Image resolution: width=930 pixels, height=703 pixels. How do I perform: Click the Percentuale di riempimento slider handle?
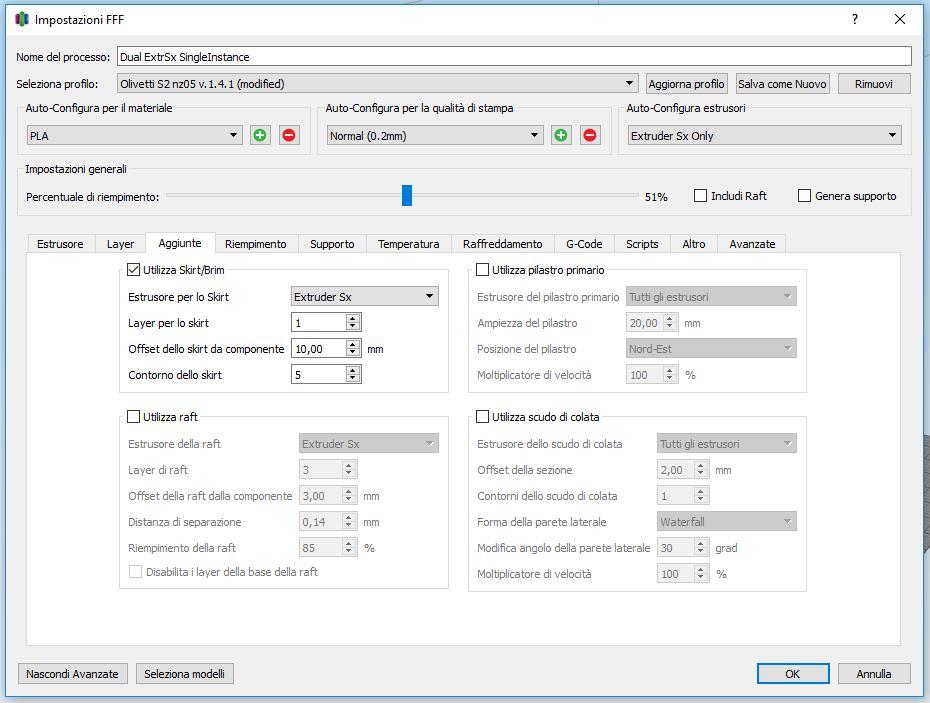click(x=407, y=195)
